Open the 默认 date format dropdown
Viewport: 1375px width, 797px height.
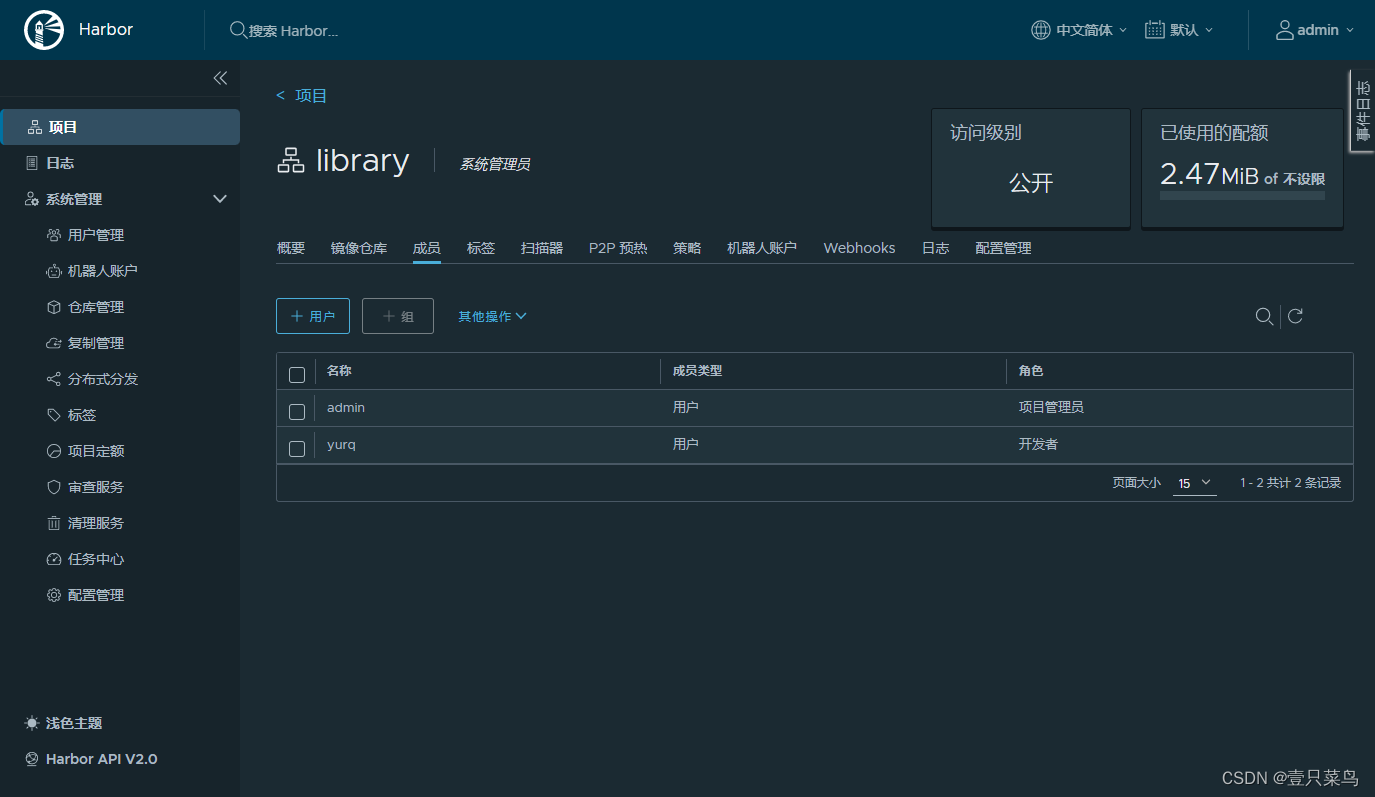click(1180, 30)
